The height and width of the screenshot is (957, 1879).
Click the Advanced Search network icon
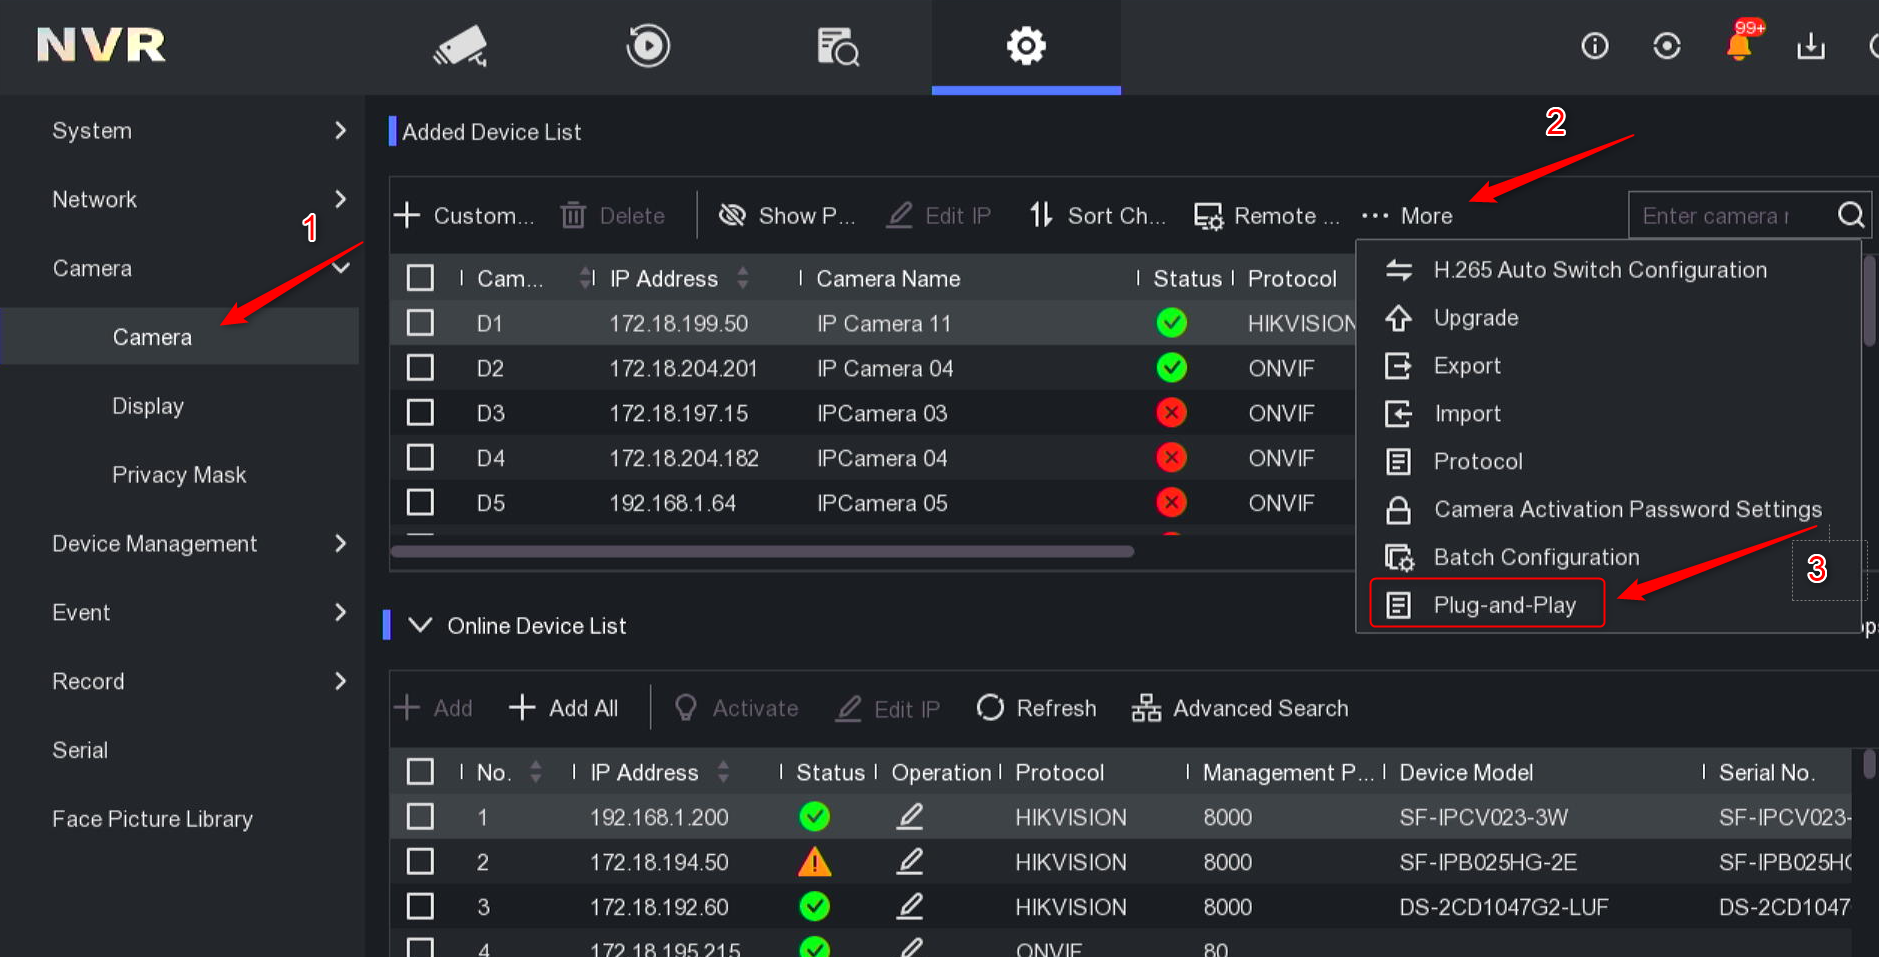[x=1146, y=708]
